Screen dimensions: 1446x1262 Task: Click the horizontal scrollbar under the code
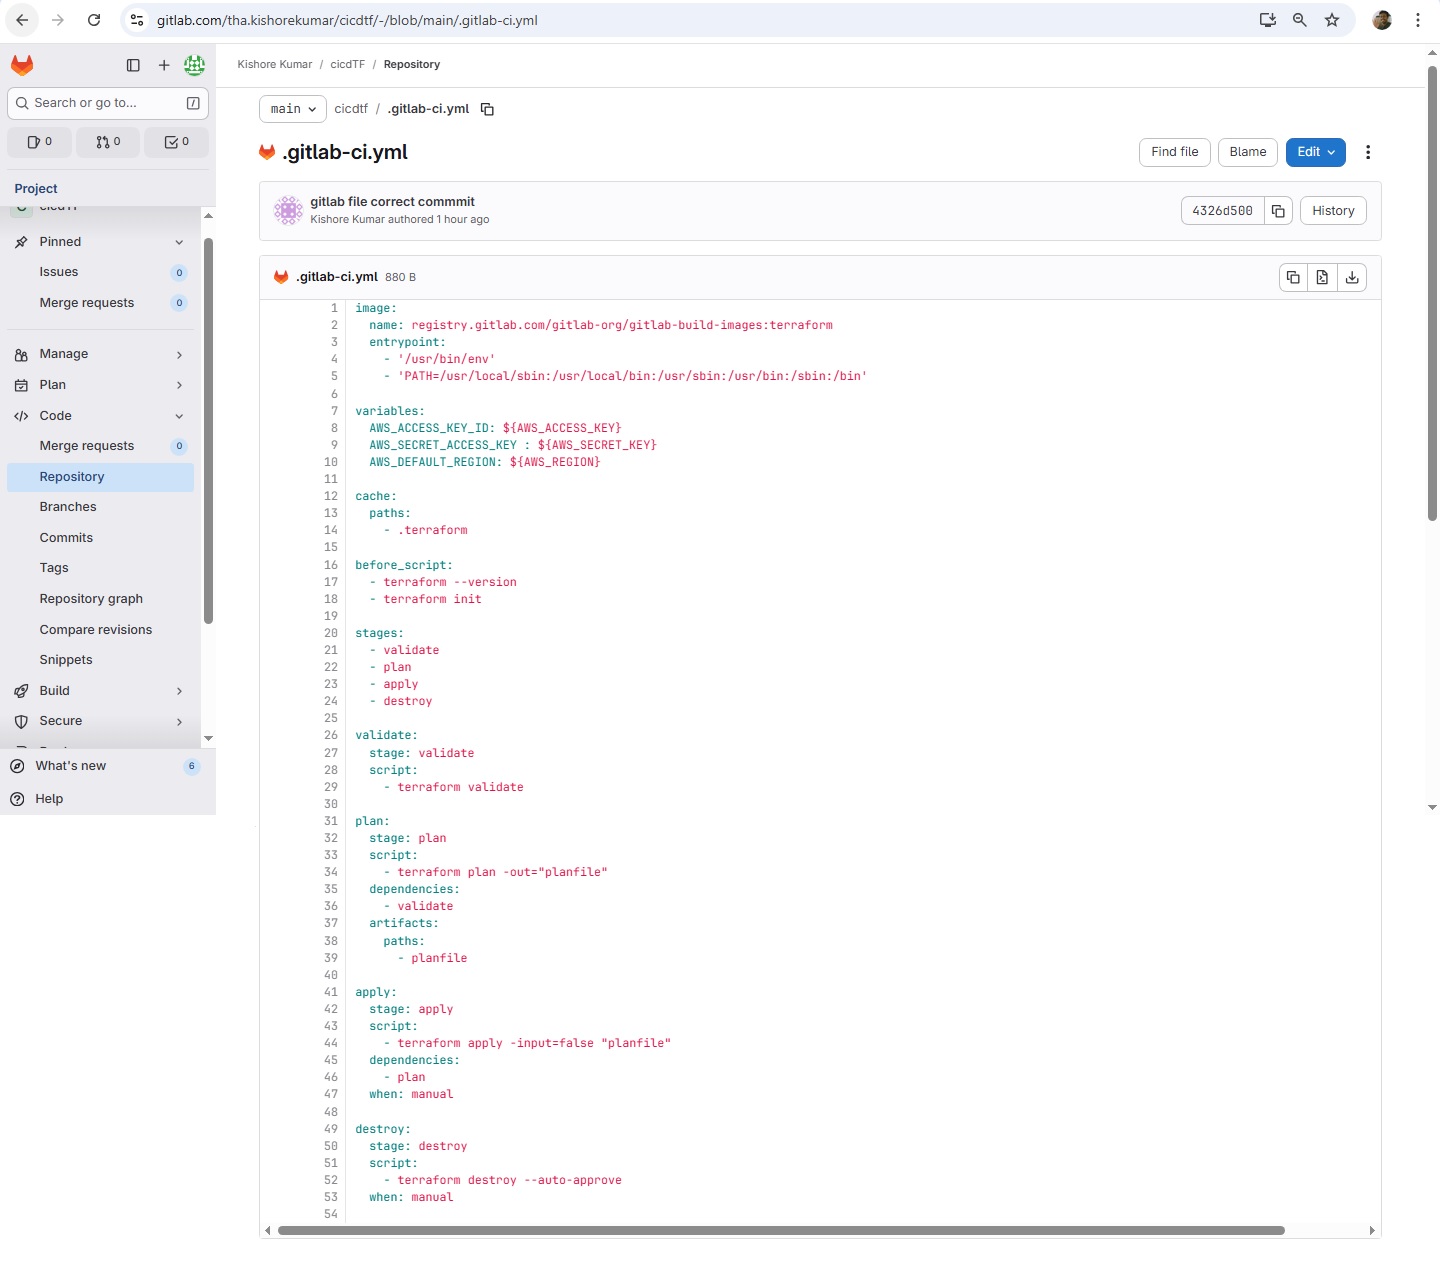(780, 1230)
